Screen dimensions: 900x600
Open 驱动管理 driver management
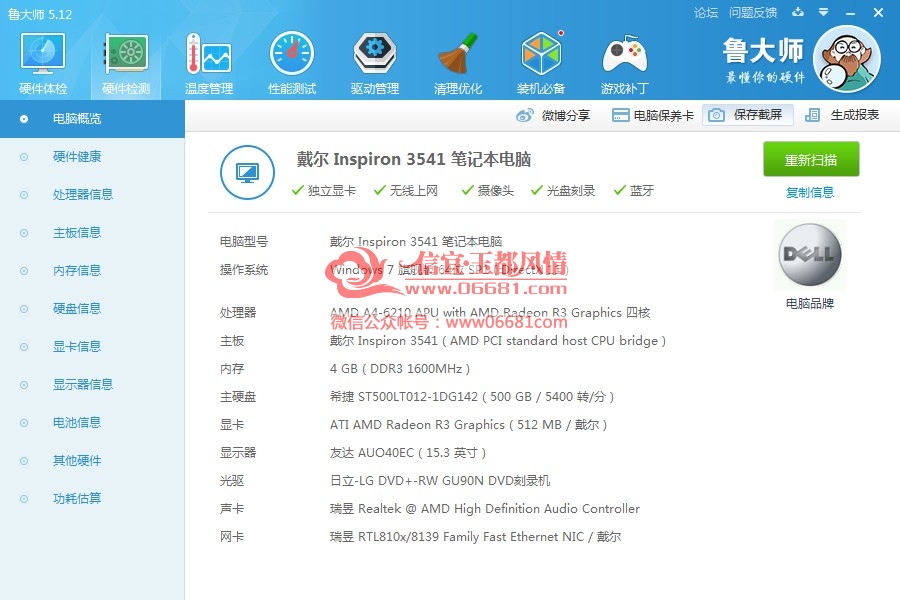pos(375,63)
